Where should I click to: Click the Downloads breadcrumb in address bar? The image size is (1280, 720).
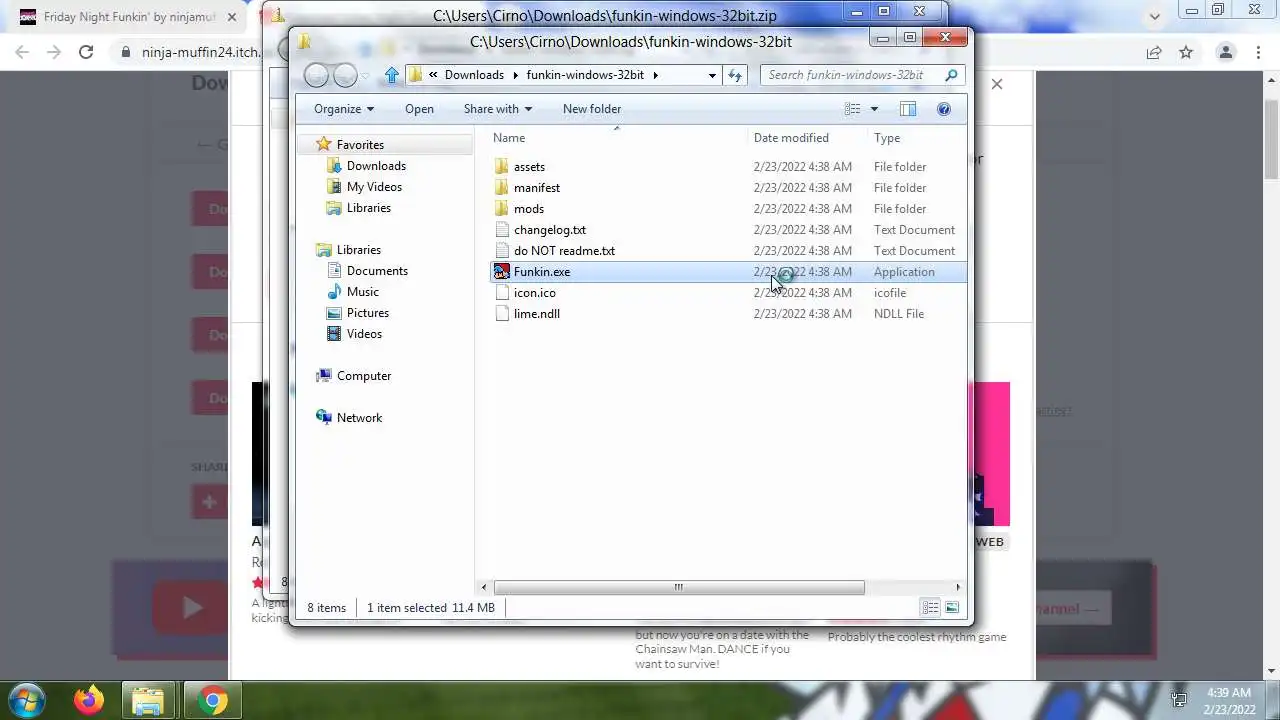[474, 75]
